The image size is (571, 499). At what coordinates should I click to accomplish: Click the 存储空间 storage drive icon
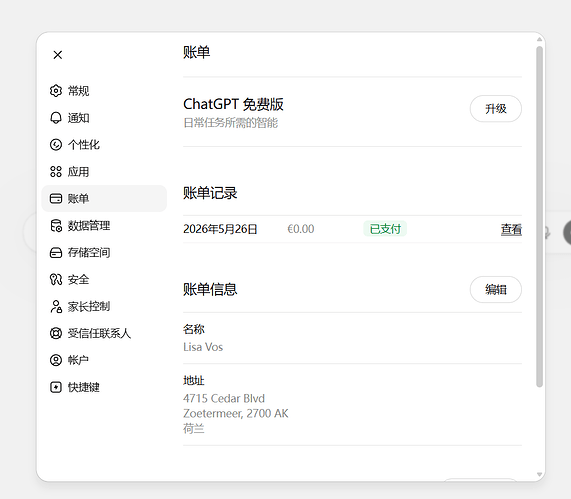point(56,252)
